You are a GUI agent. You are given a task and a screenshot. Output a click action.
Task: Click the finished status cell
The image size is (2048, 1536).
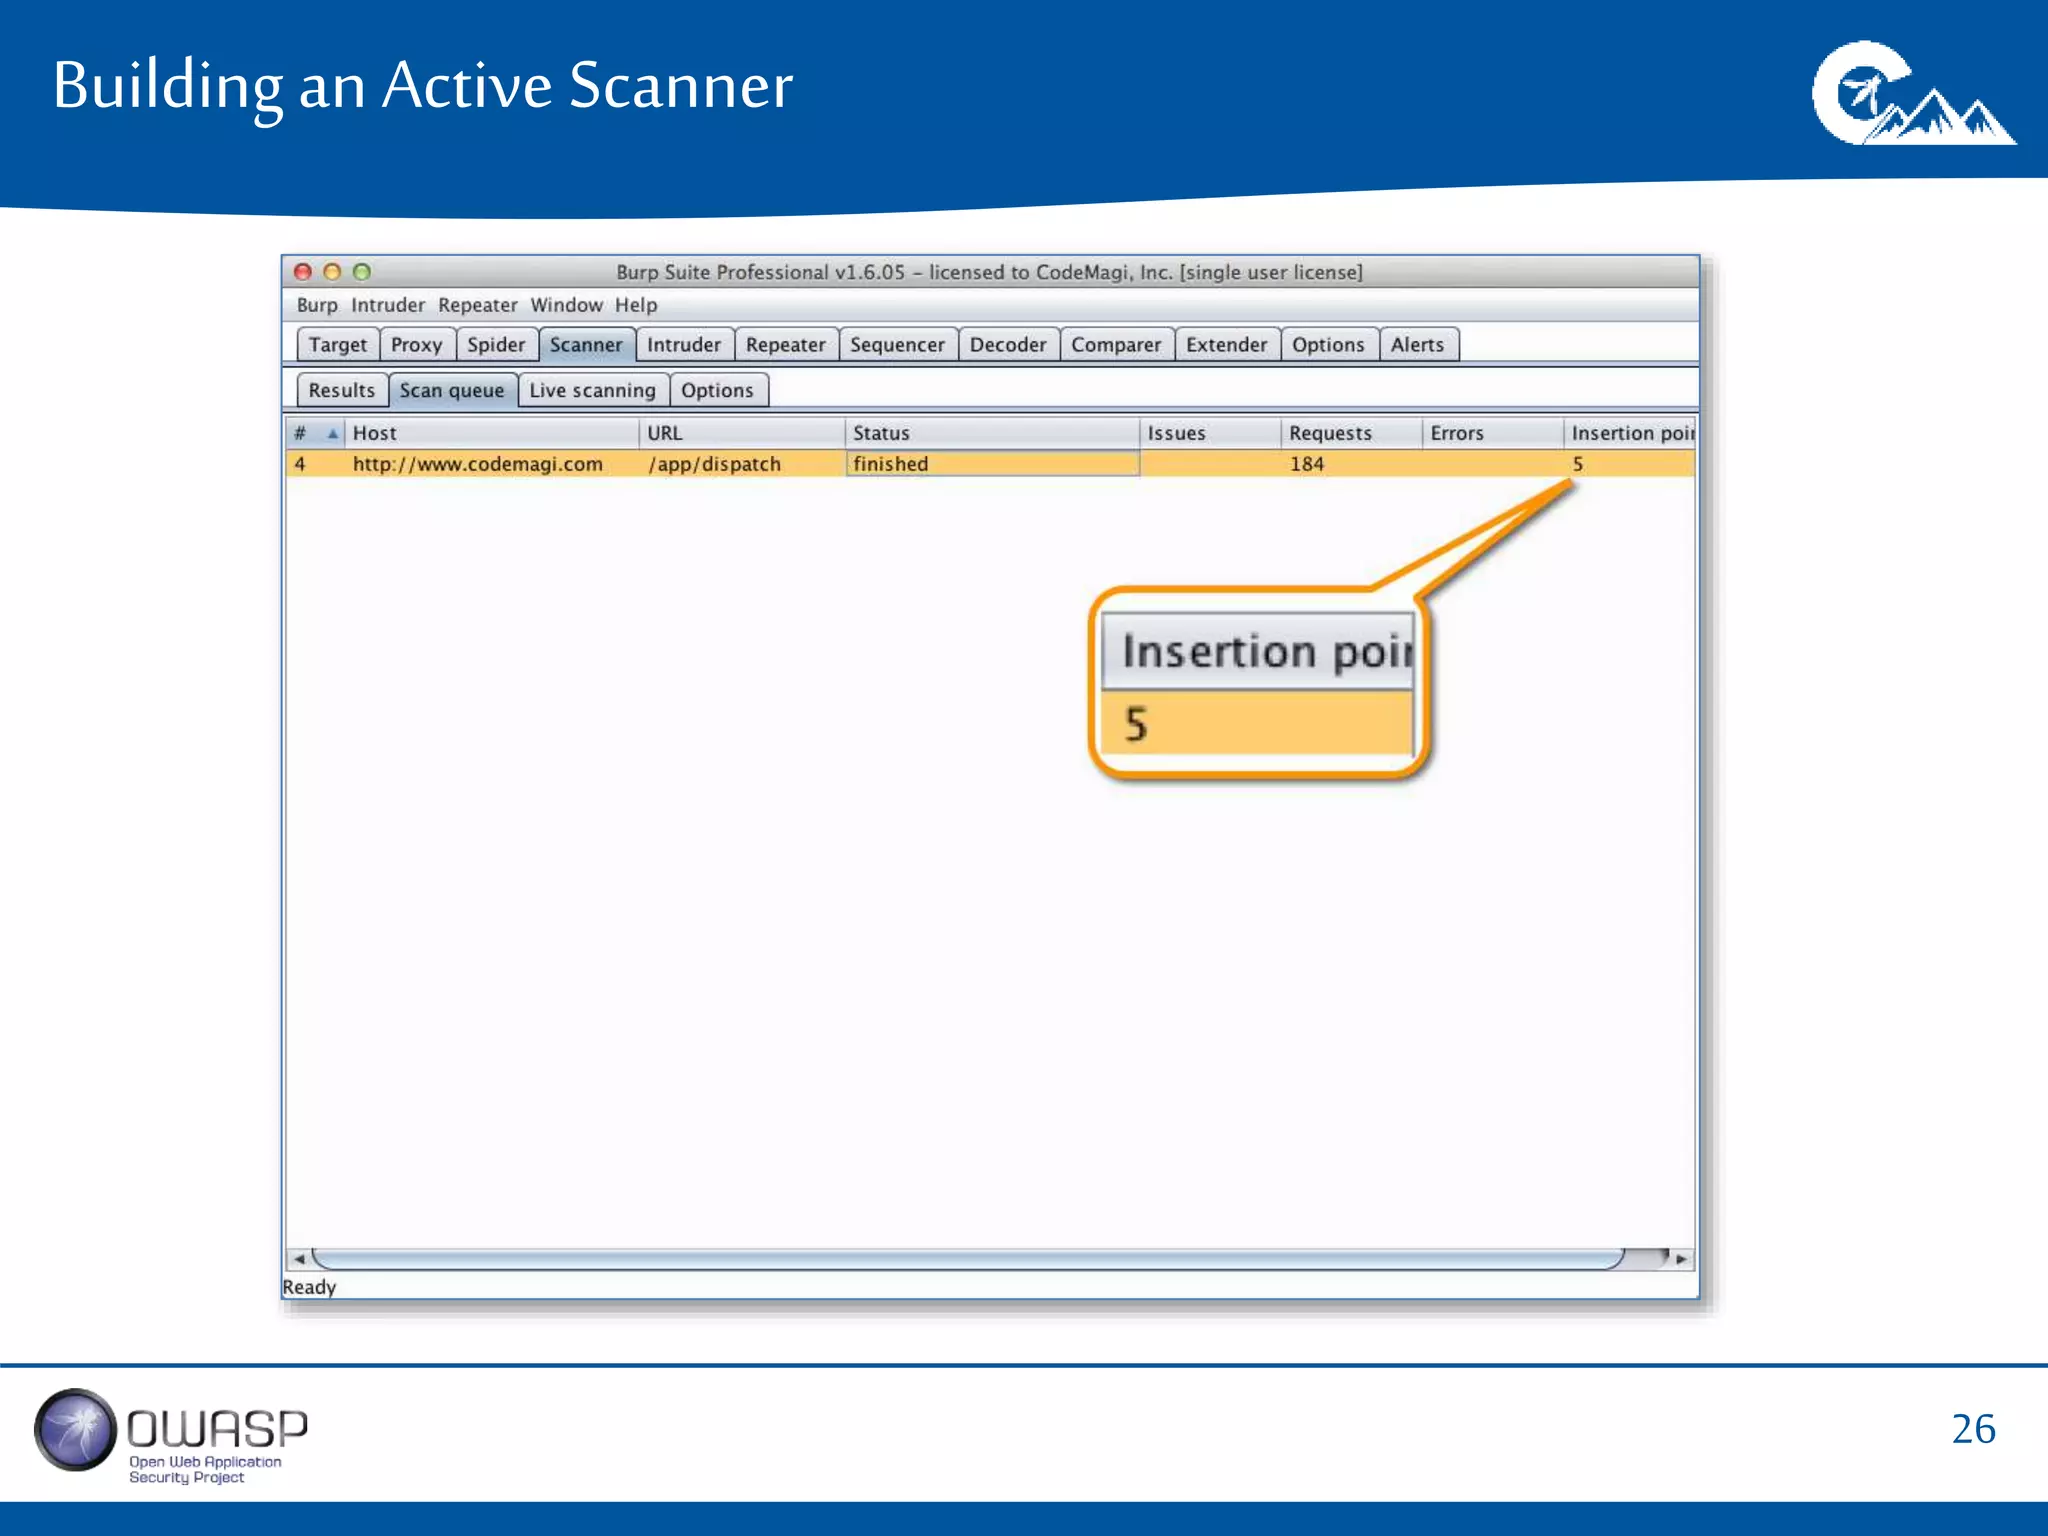click(992, 464)
